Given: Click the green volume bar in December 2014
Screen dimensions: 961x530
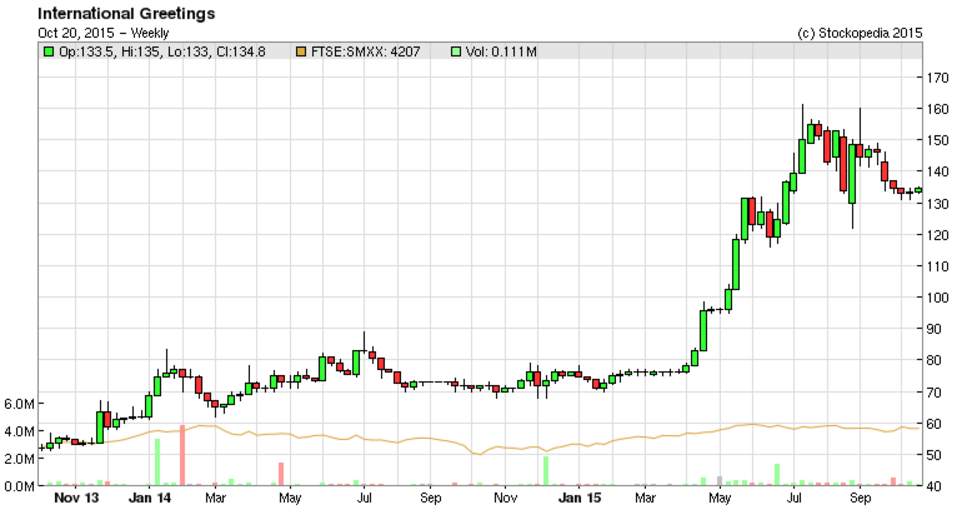Looking at the screenshot, I should click(x=545, y=471).
